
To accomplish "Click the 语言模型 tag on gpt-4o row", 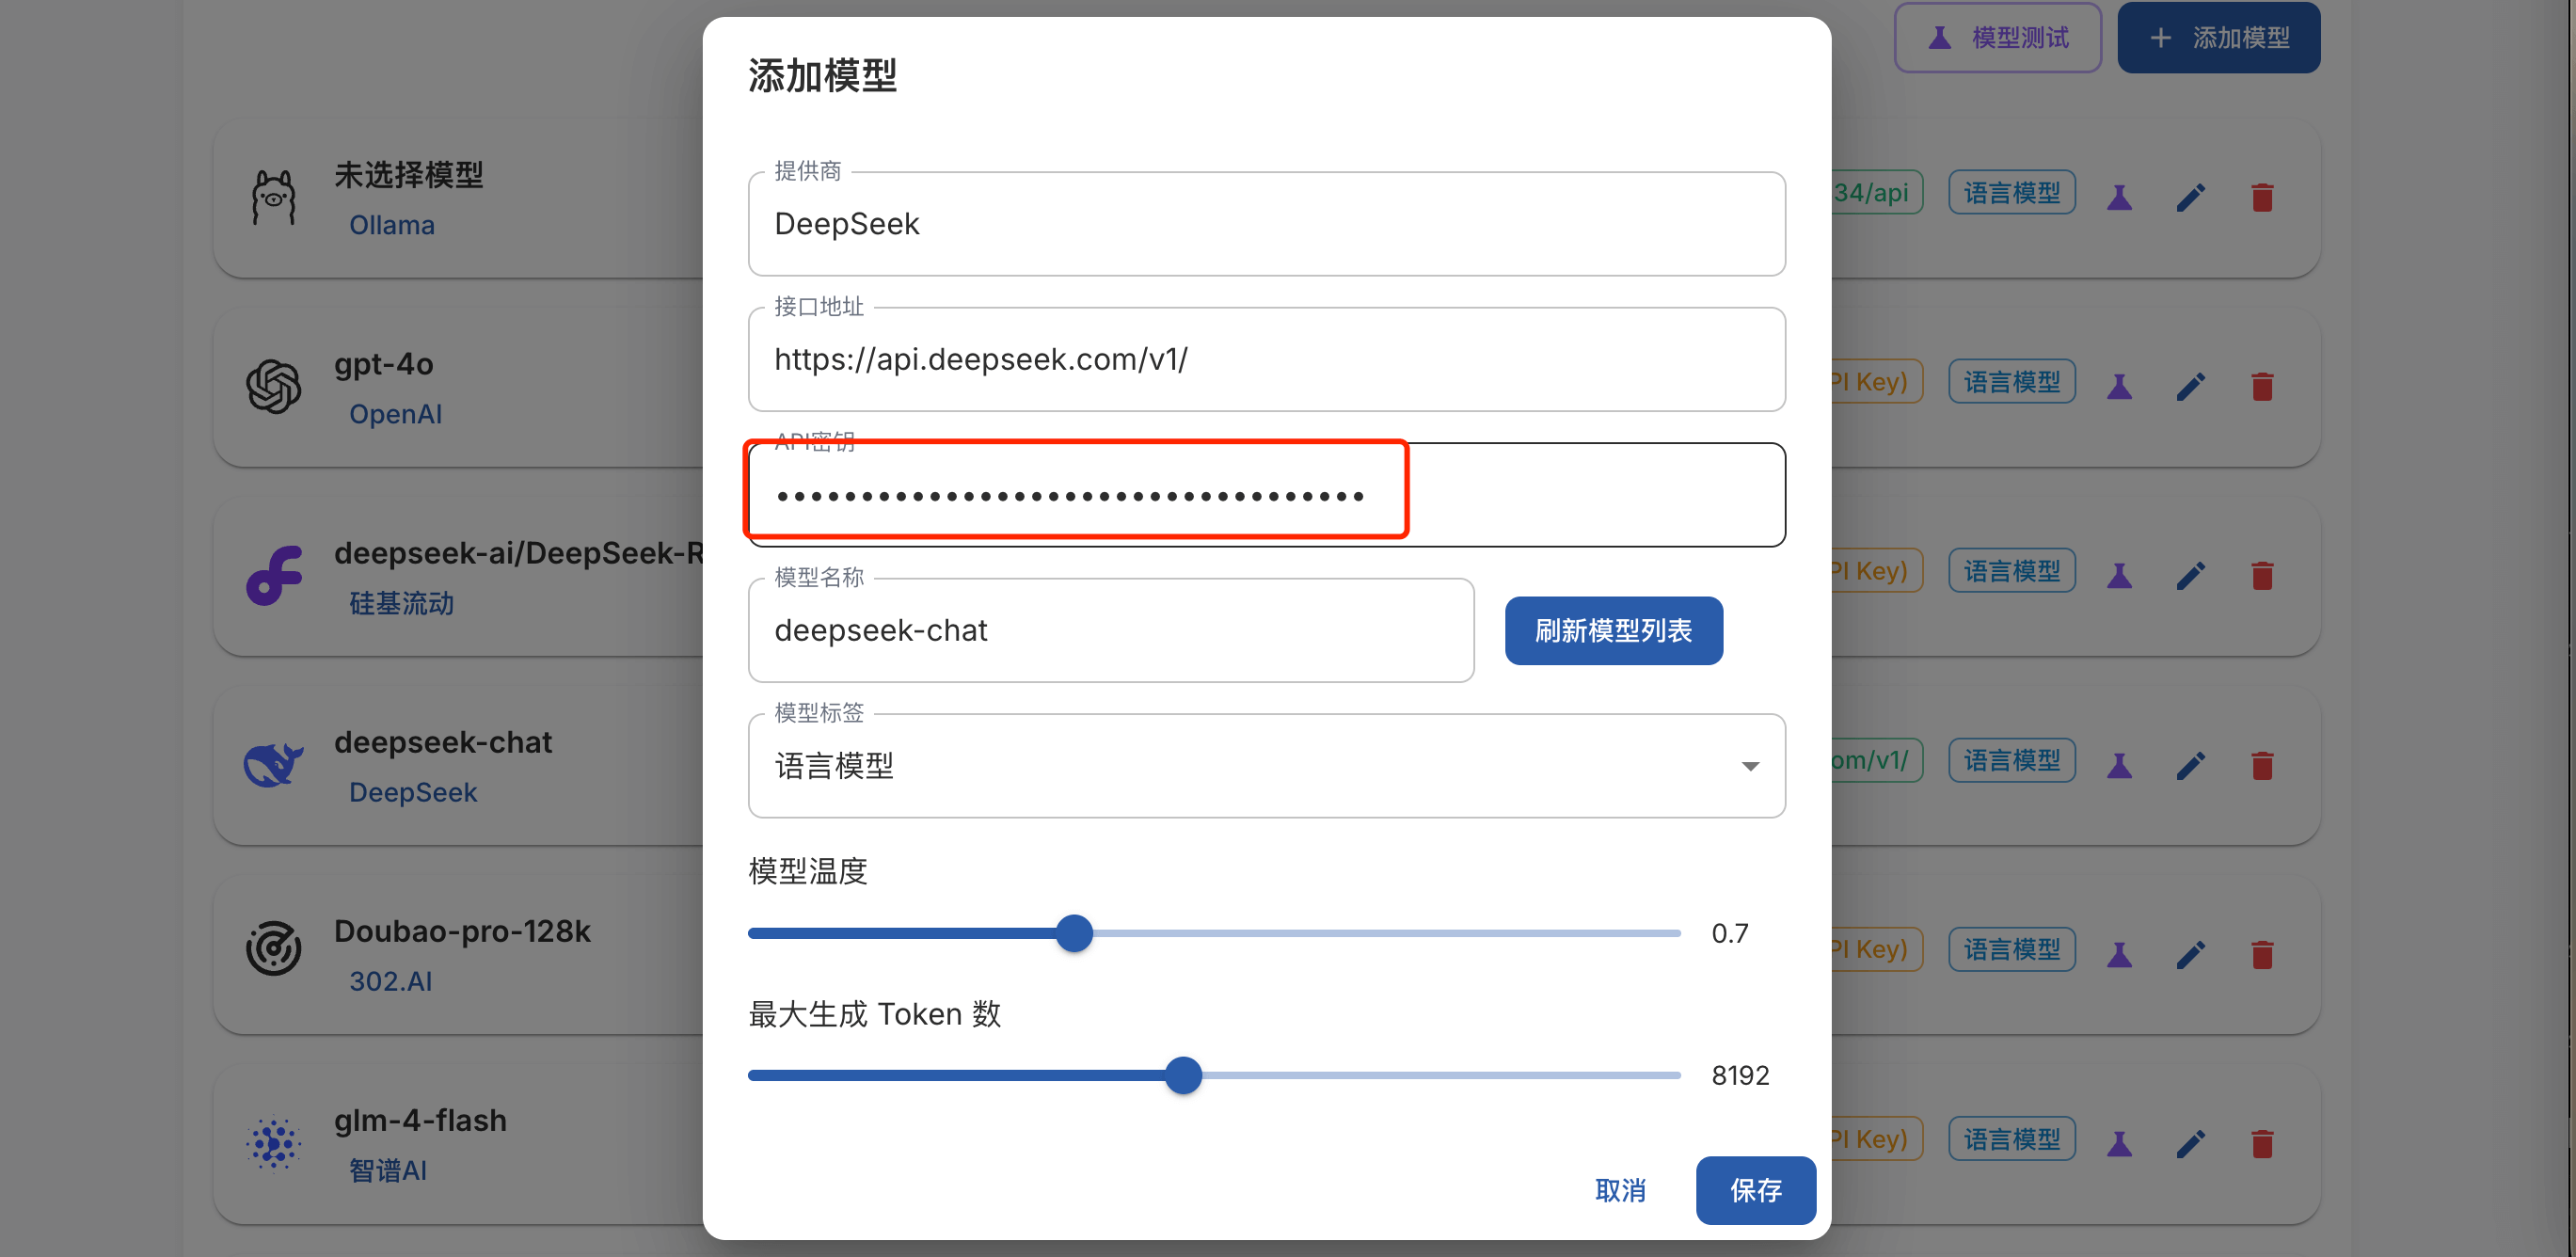I will (x=2011, y=382).
